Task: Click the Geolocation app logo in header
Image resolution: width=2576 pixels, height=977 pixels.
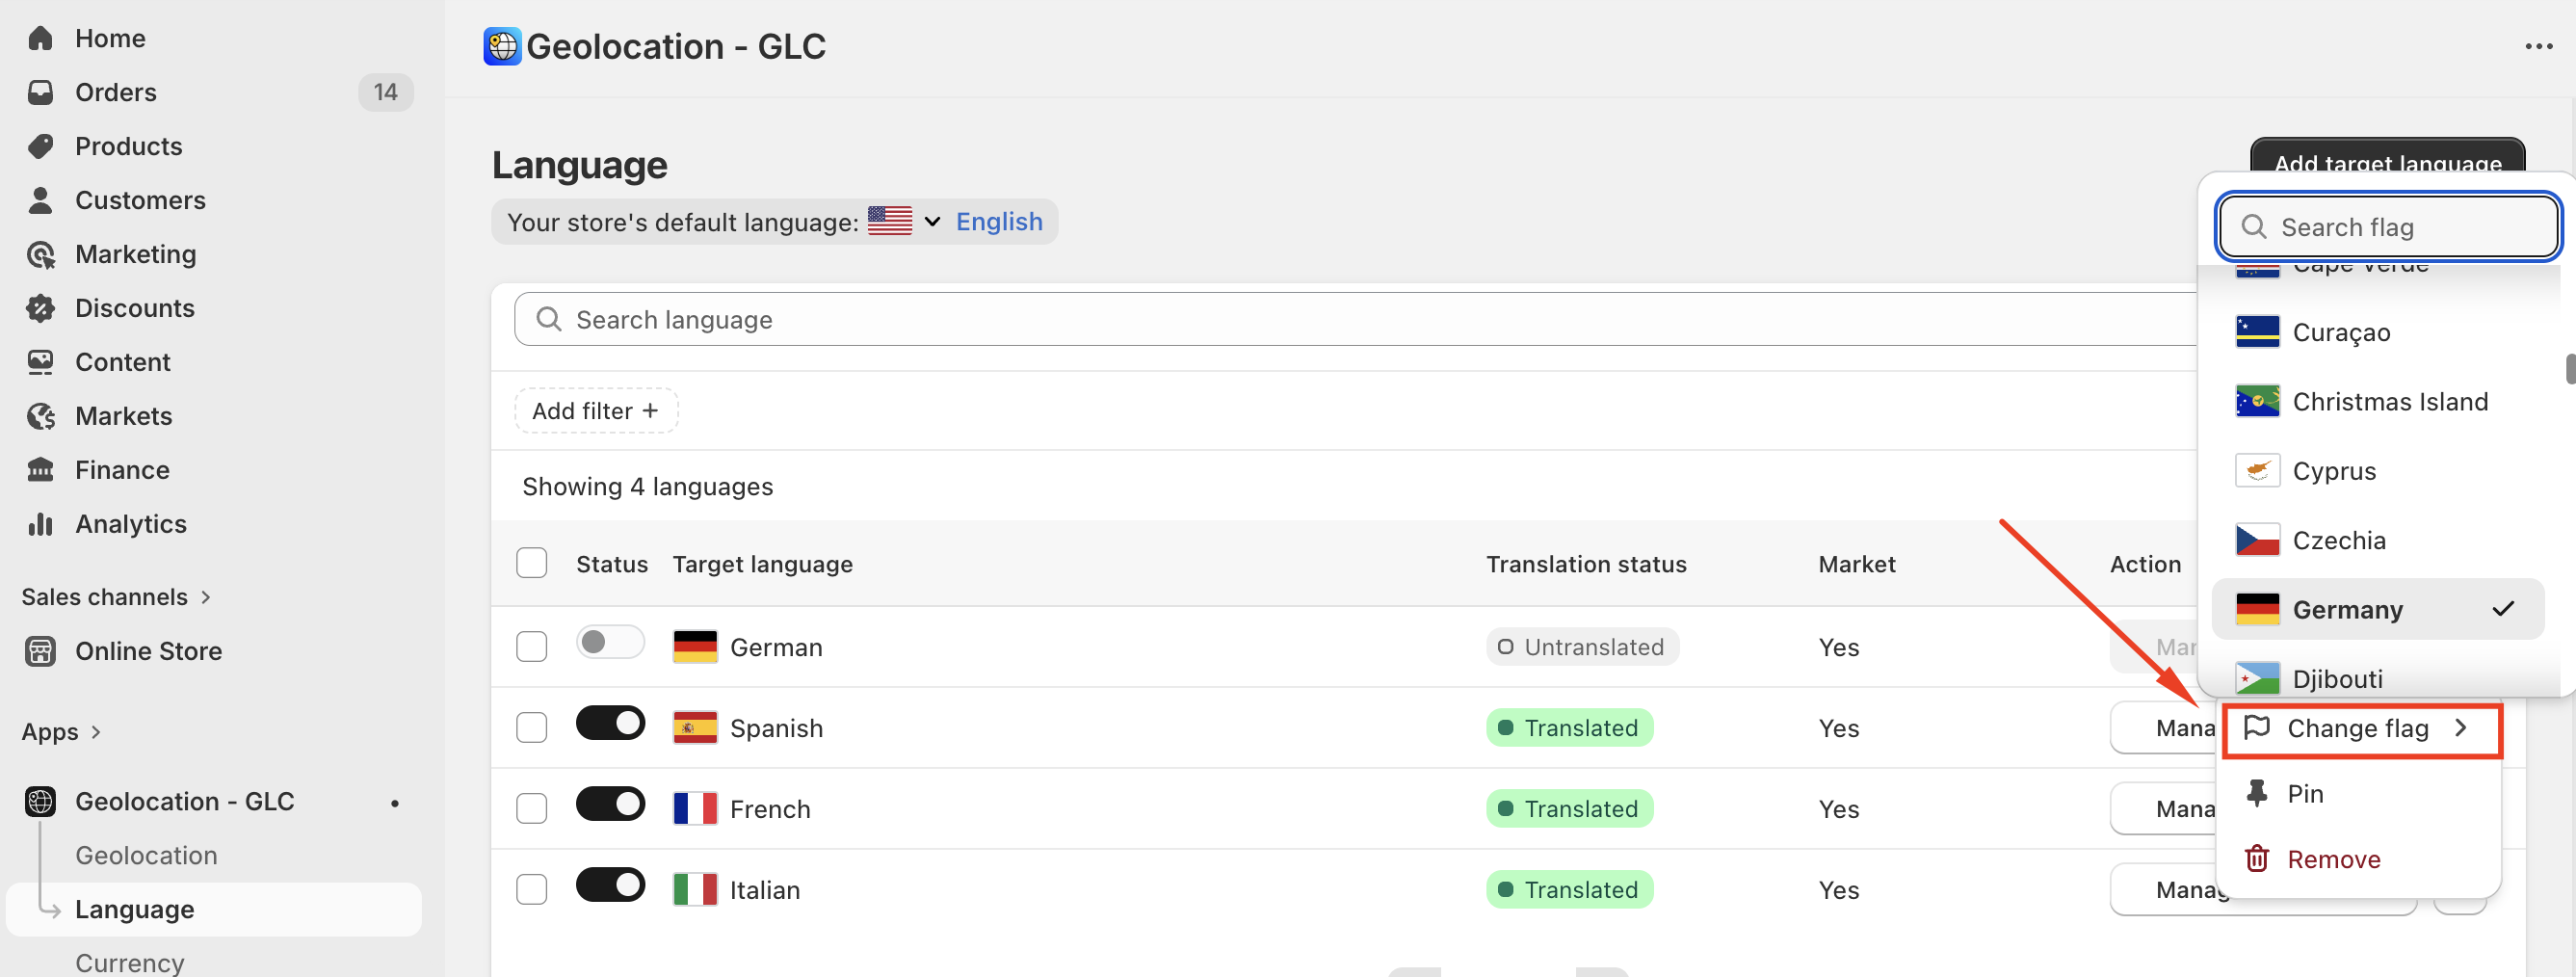Action: pyautogui.click(x=502, y=46)
